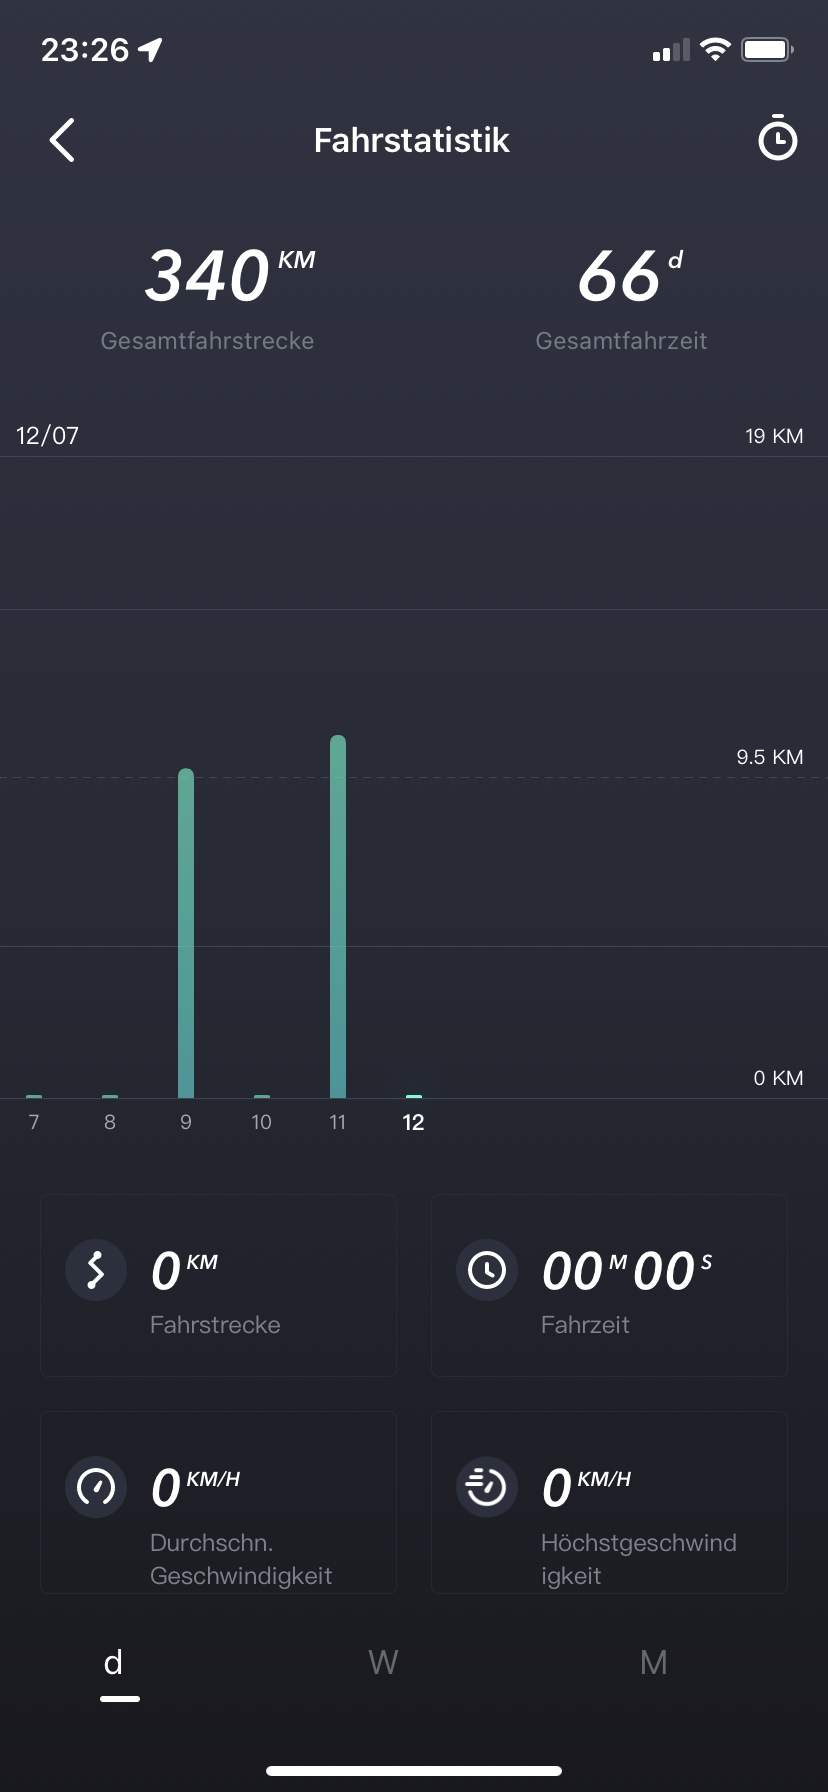Tap the Wi-Fi status icon
Image resolution: width=828 pixels, height=1792 pixels.
tap(715, 50)
